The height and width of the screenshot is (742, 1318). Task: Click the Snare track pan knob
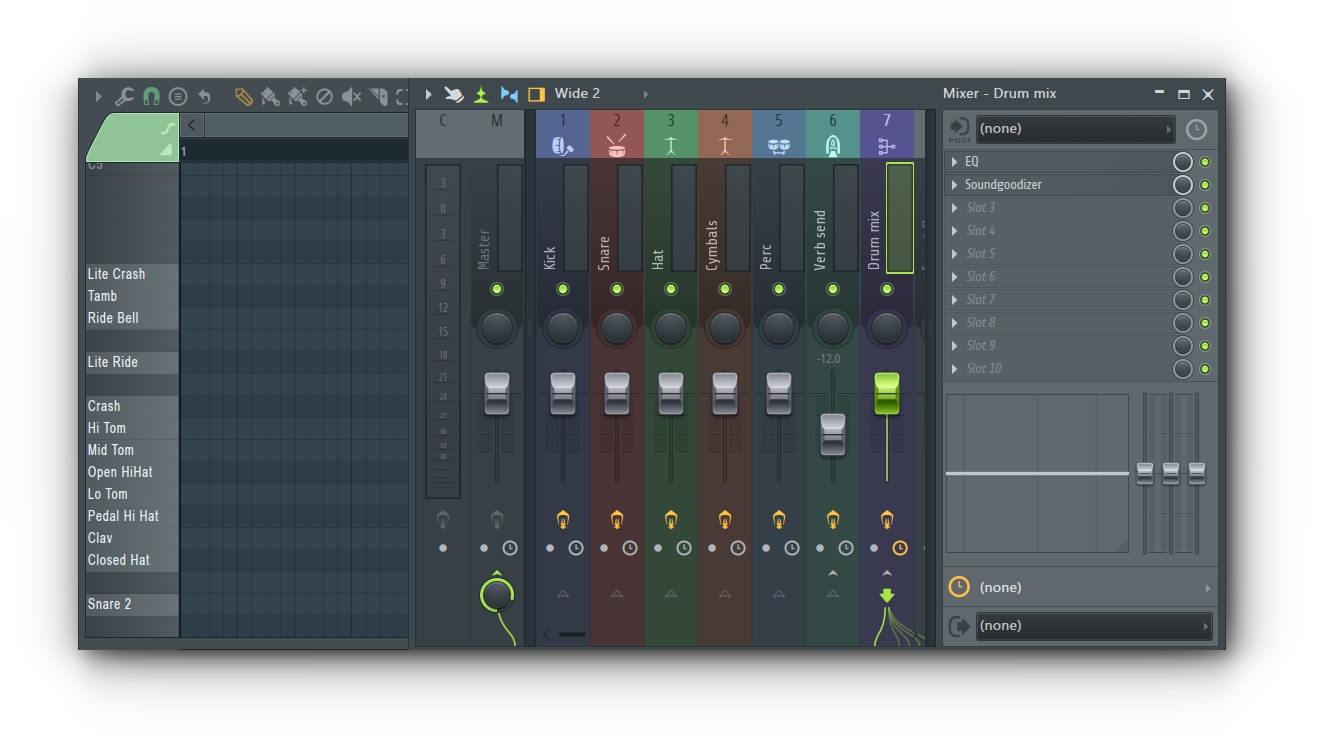point(616,327)
